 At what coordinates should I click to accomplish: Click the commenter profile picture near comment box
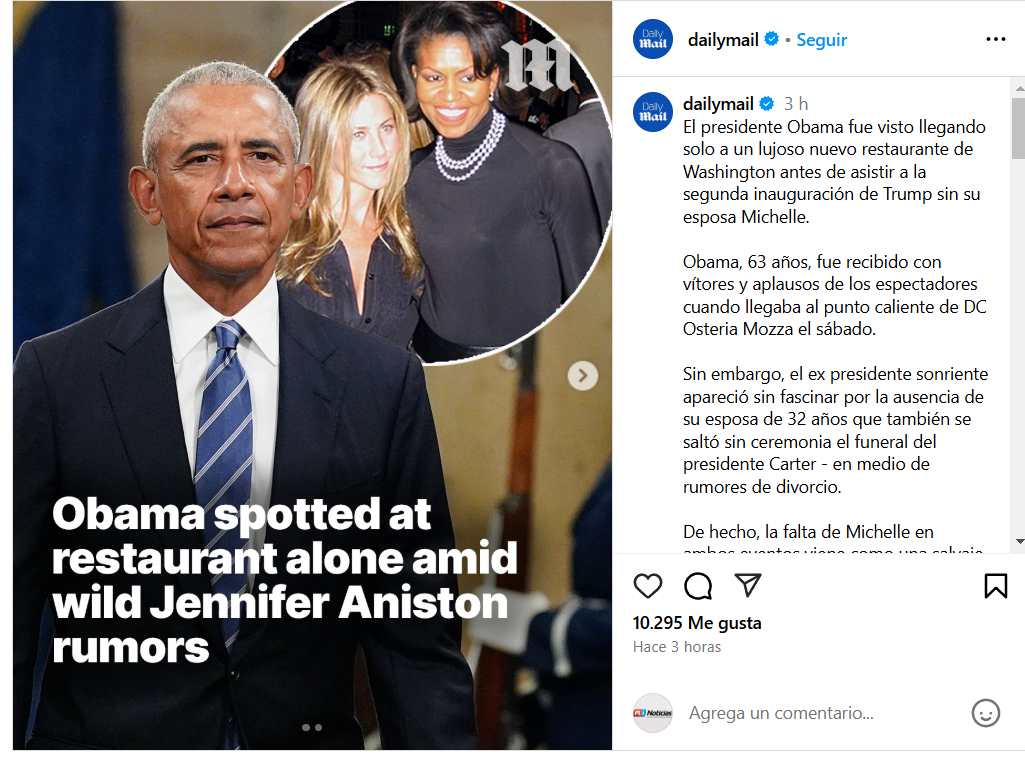[x=653, y=713]
